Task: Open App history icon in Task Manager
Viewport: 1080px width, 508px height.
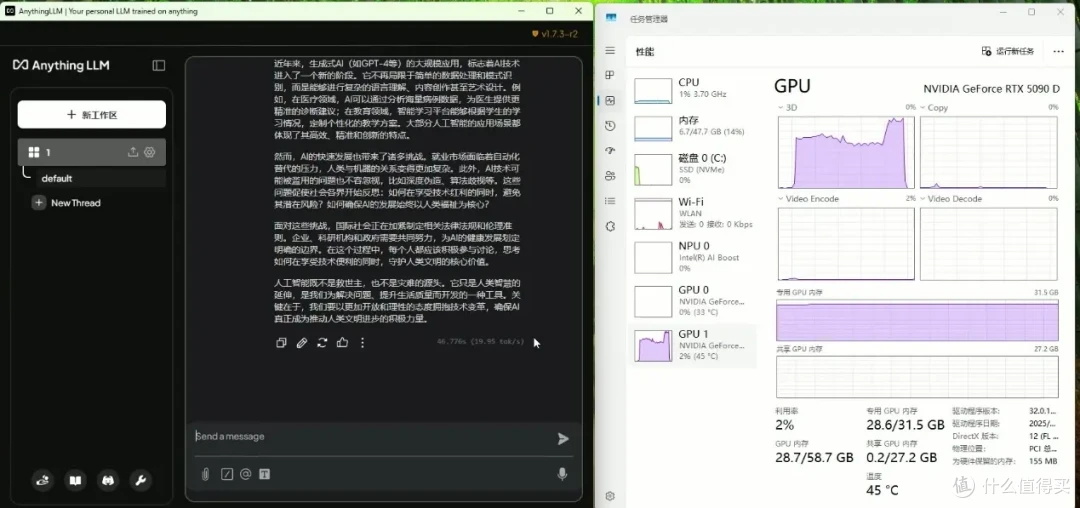Action: tap(610, 126)
